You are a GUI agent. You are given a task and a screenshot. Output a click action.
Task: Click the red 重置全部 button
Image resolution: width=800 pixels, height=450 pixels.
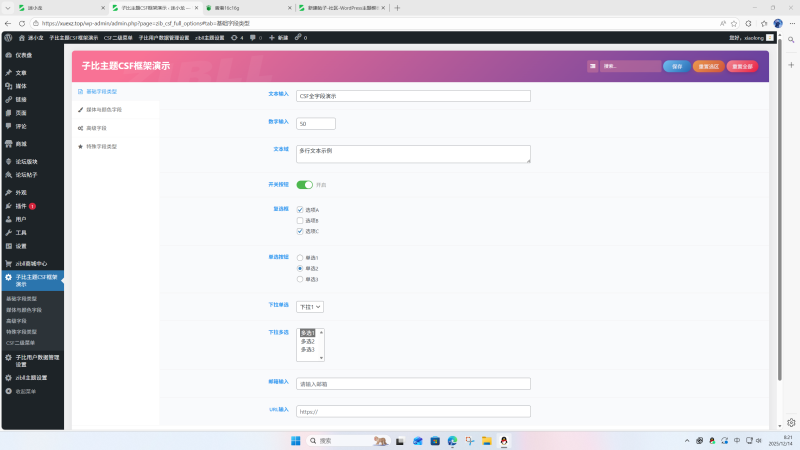[742, 66]
